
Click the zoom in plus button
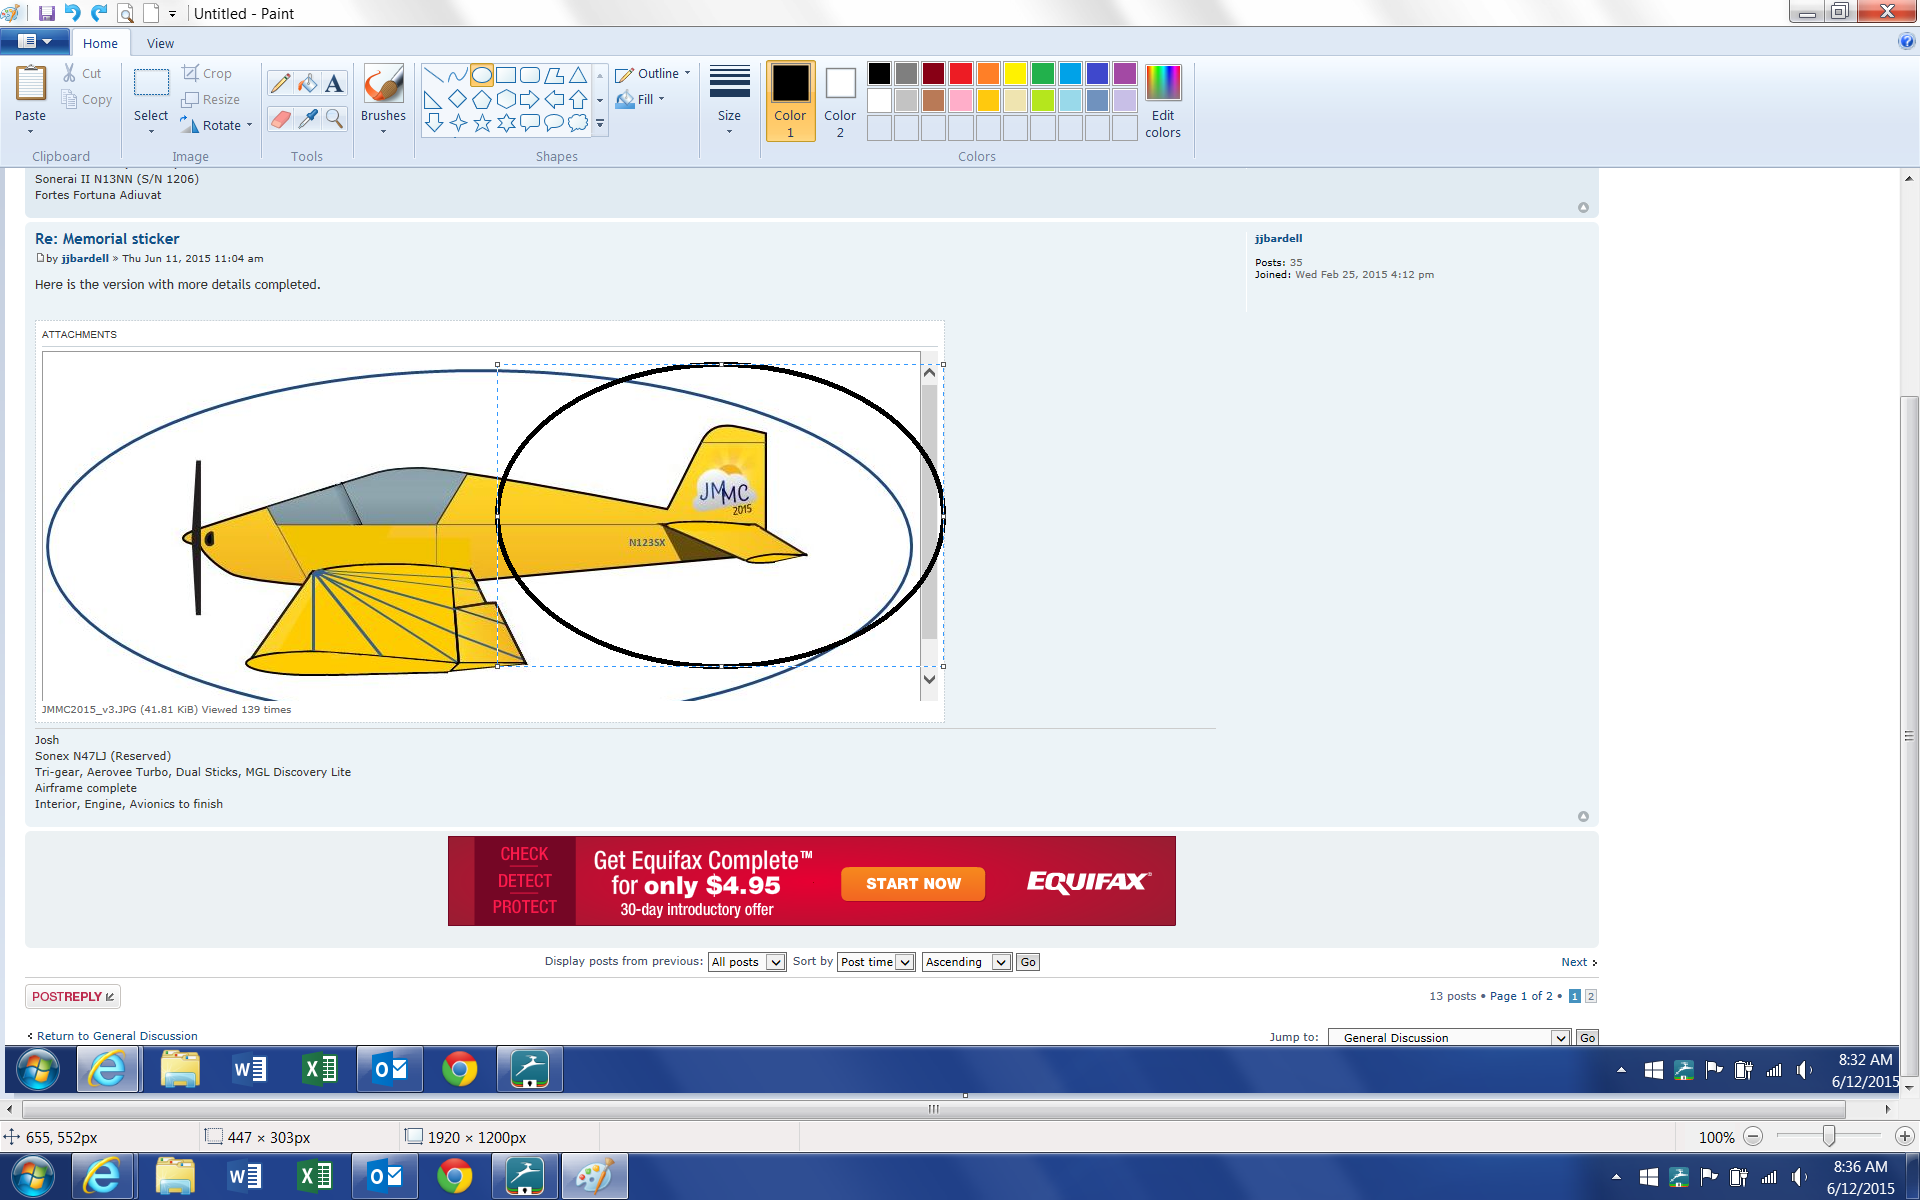[1904, 1136]
